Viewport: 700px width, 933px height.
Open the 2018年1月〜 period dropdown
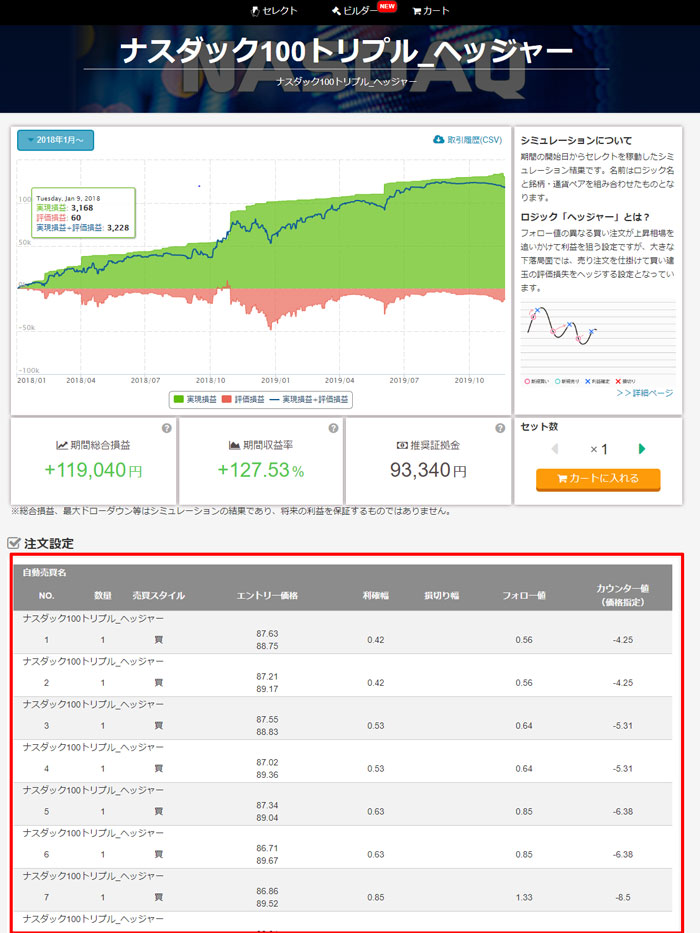(55, 140)
